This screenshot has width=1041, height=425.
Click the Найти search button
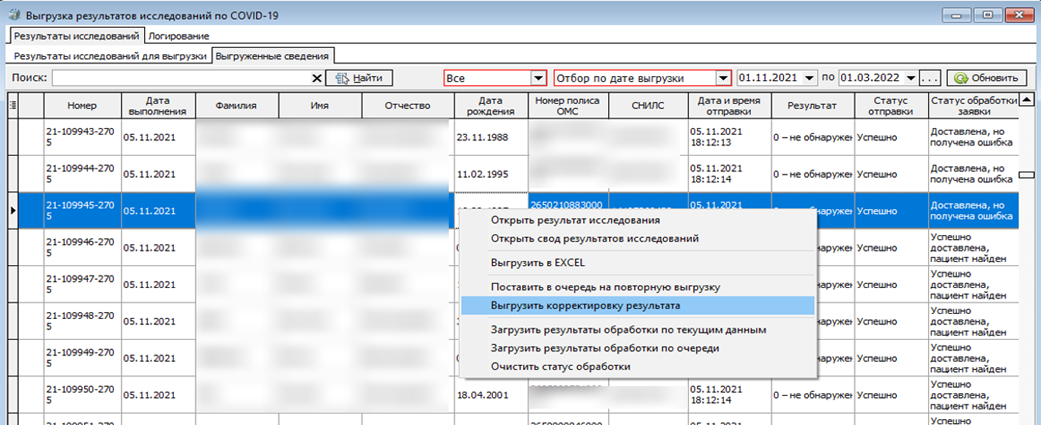coord(359,78)
